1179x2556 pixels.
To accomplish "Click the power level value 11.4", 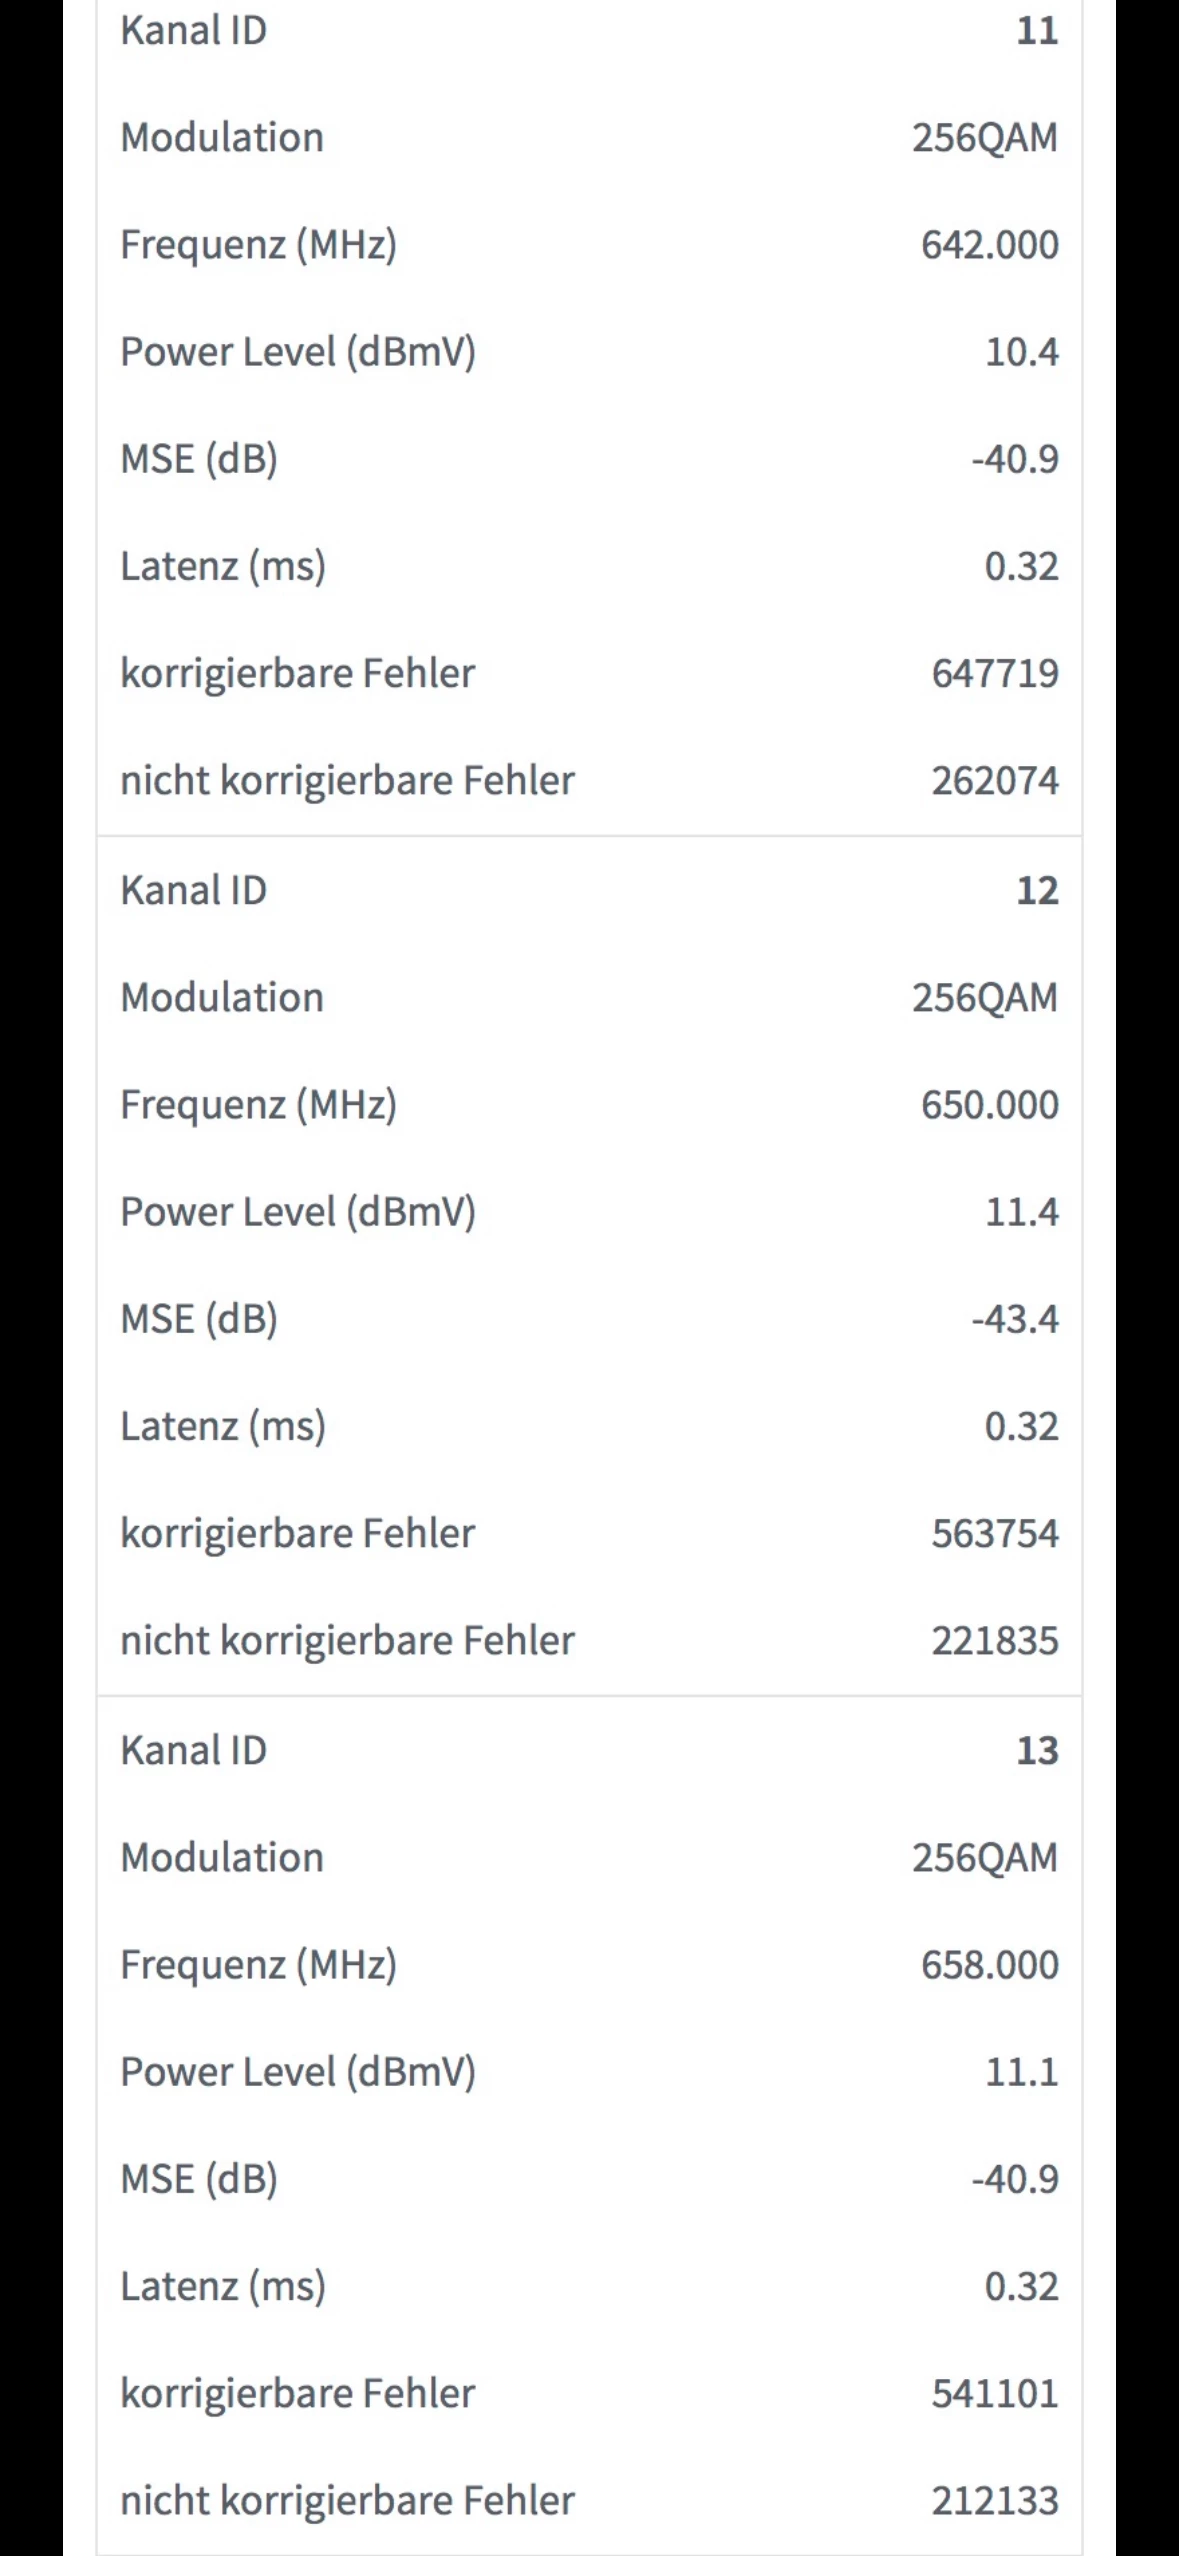I will (x=1021, y=1212).
